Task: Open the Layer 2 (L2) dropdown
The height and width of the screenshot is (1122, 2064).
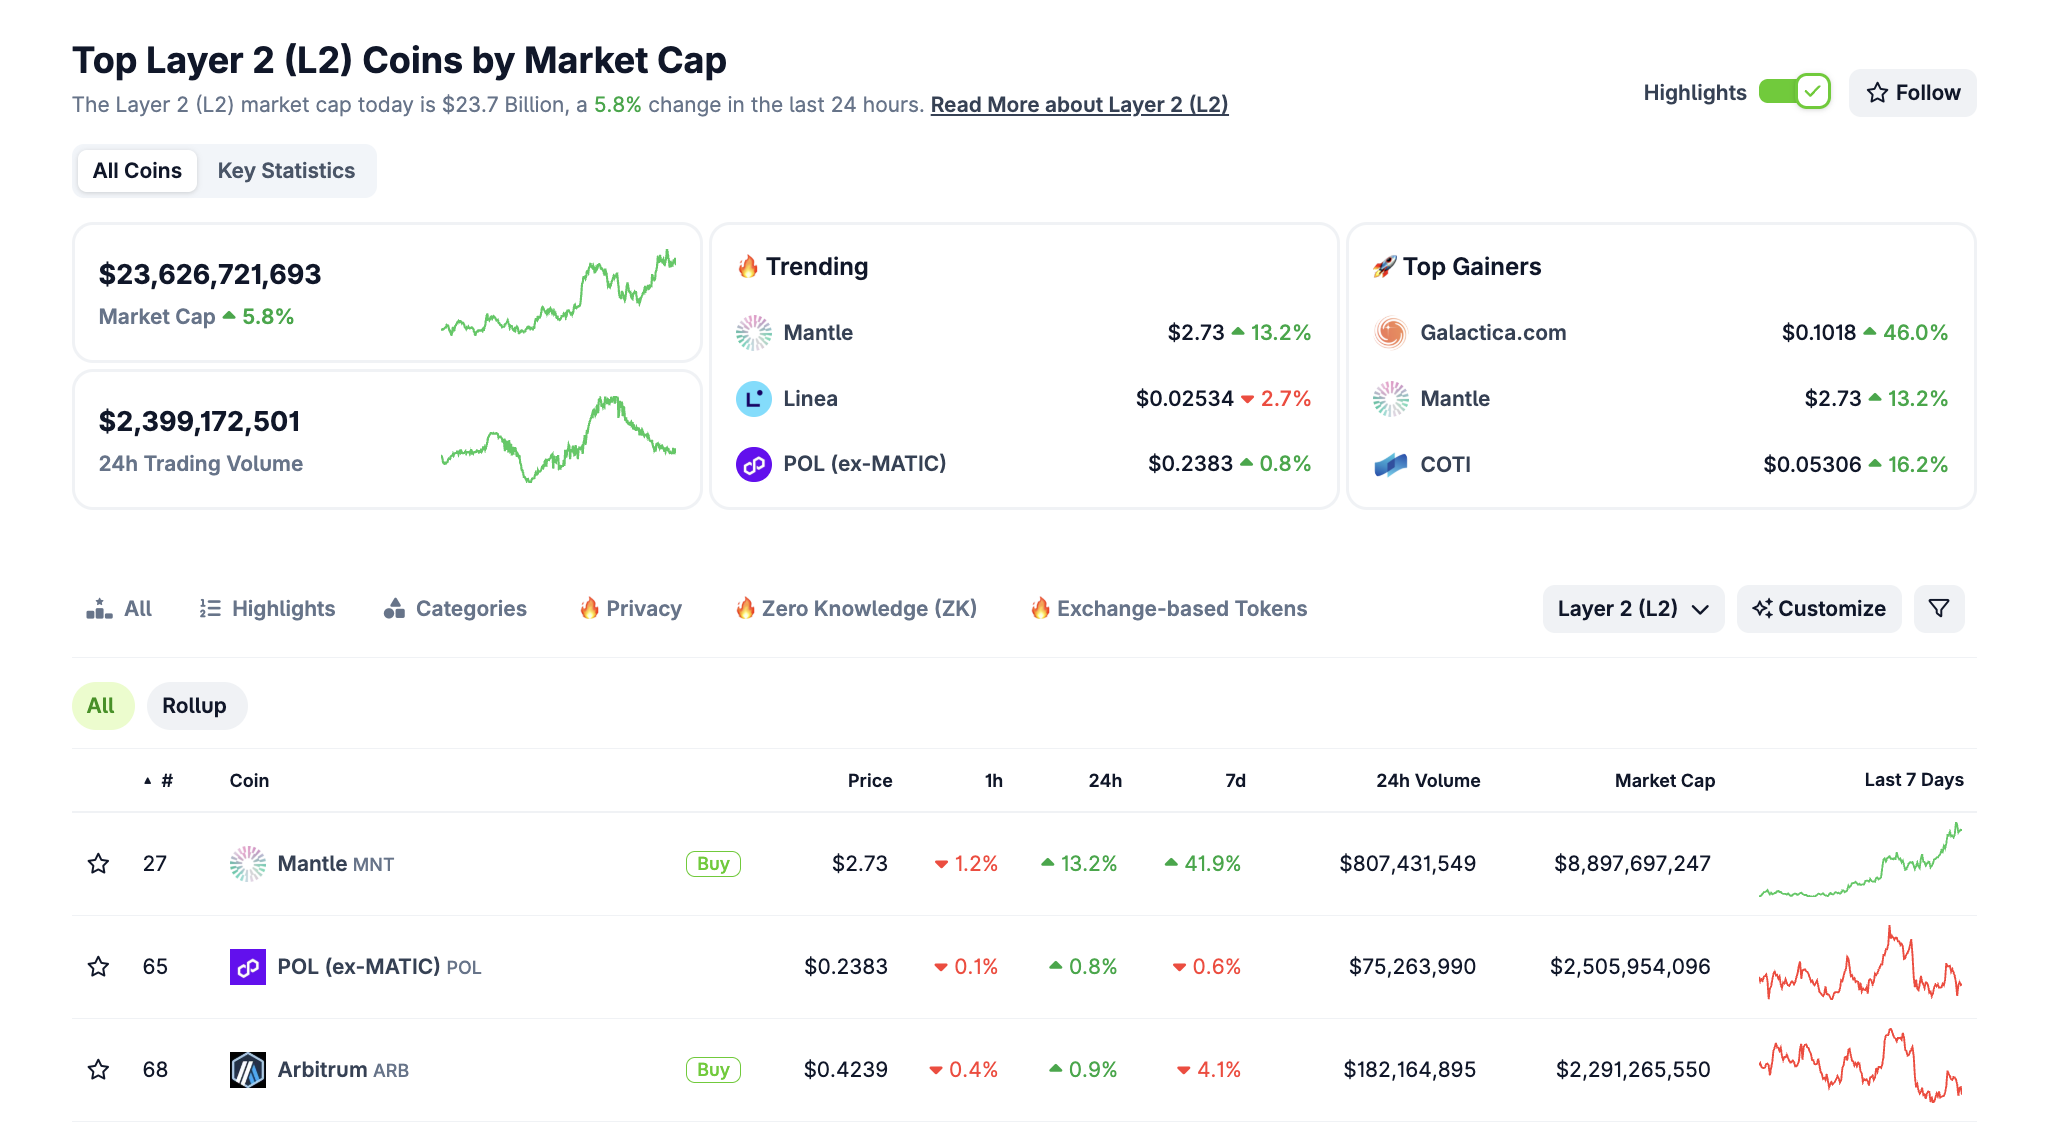Action: click(1632, 608)
